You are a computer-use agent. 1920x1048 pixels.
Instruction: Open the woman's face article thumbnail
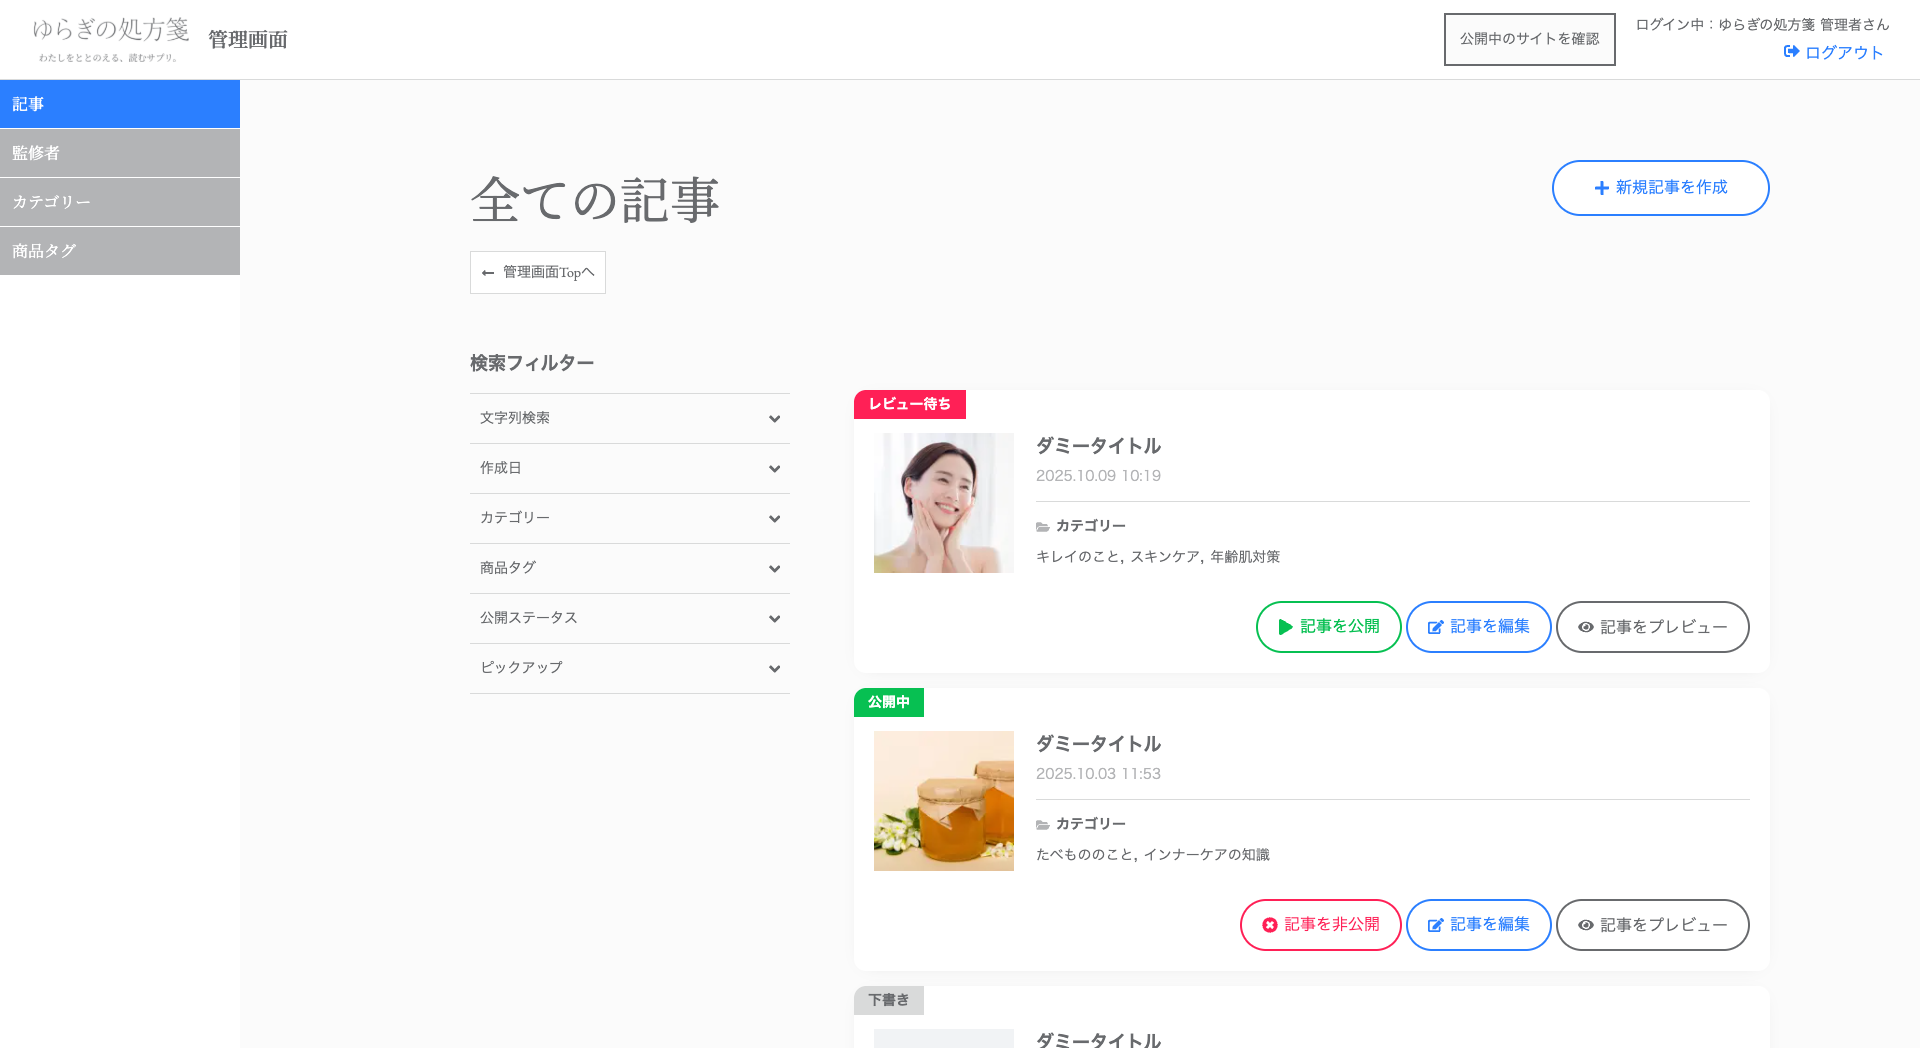click(943, 503)
